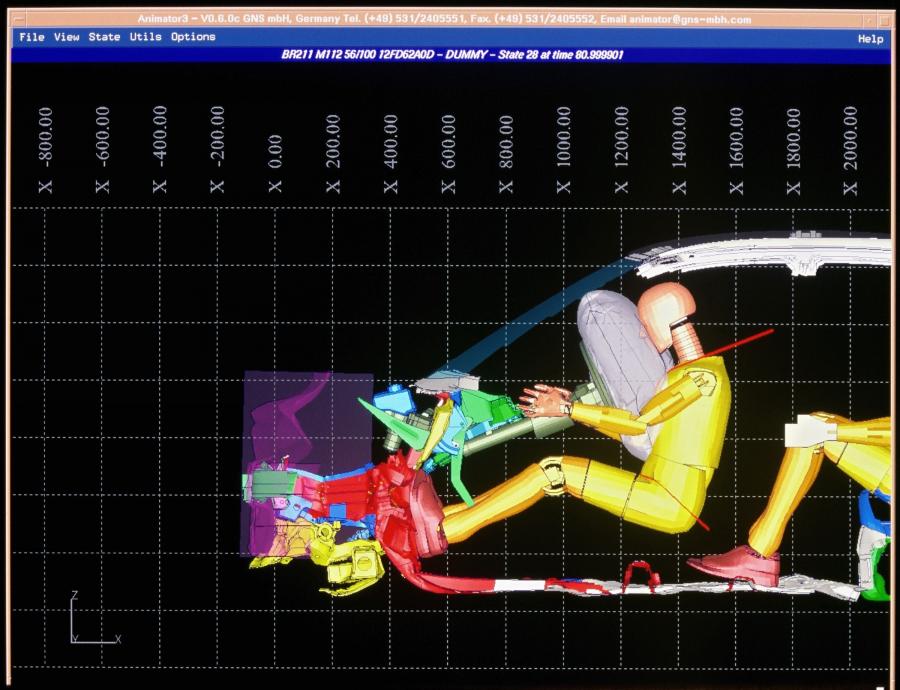This screenshot has width=900, height=690.
Task: Click the X -600.00 grid label
Action: (x=103, y=150)
